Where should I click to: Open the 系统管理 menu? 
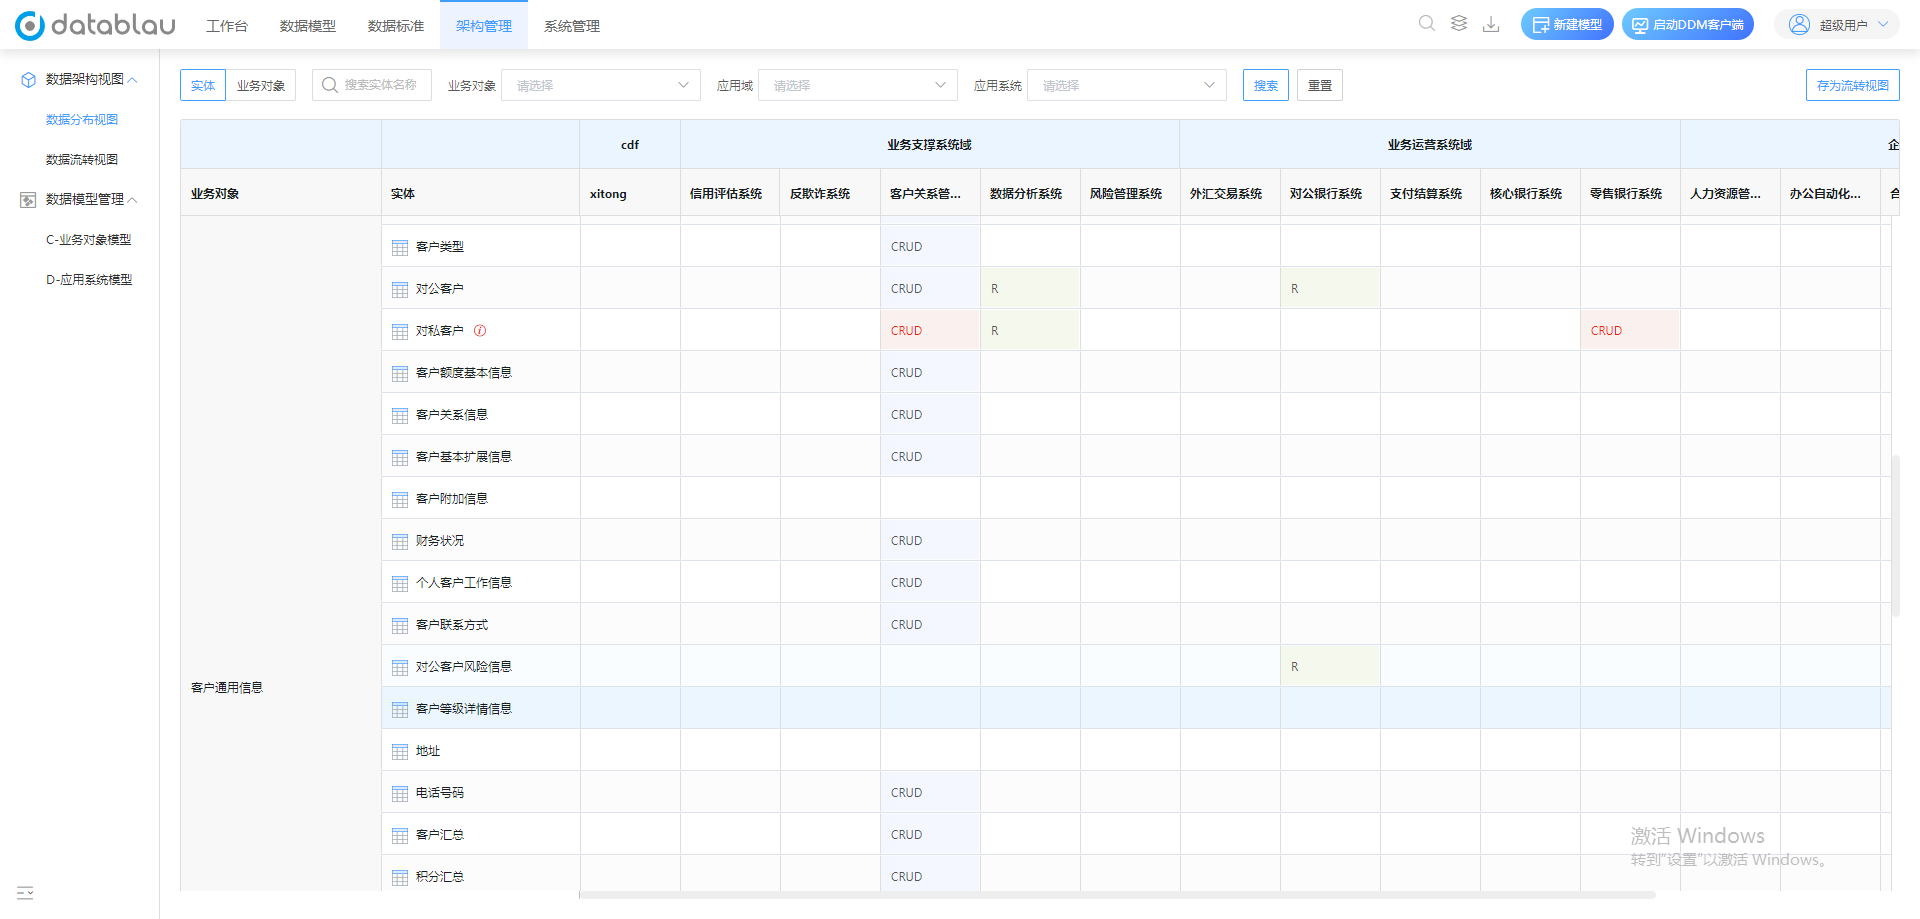coord(572,26)
